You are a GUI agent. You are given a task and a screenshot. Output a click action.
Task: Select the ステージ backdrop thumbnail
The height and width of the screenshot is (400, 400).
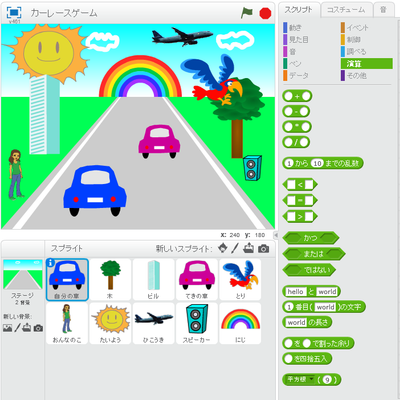[22, 275]
